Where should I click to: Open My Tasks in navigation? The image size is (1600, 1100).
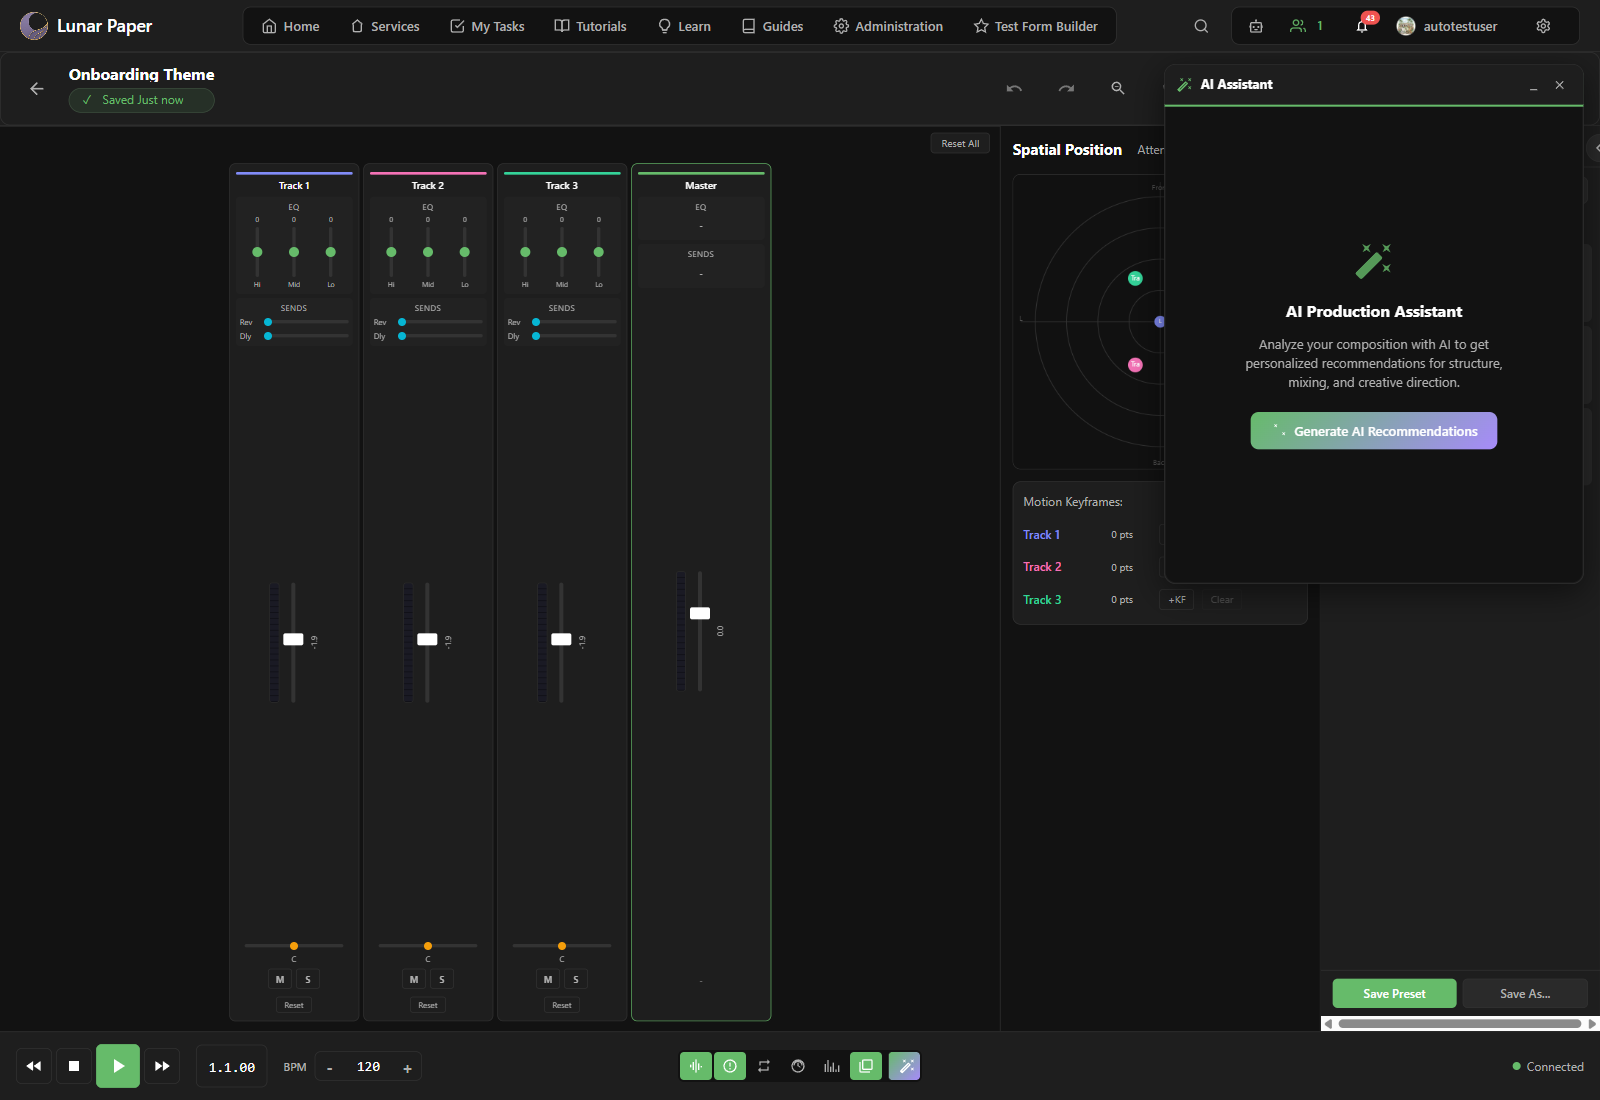[487, 26]
